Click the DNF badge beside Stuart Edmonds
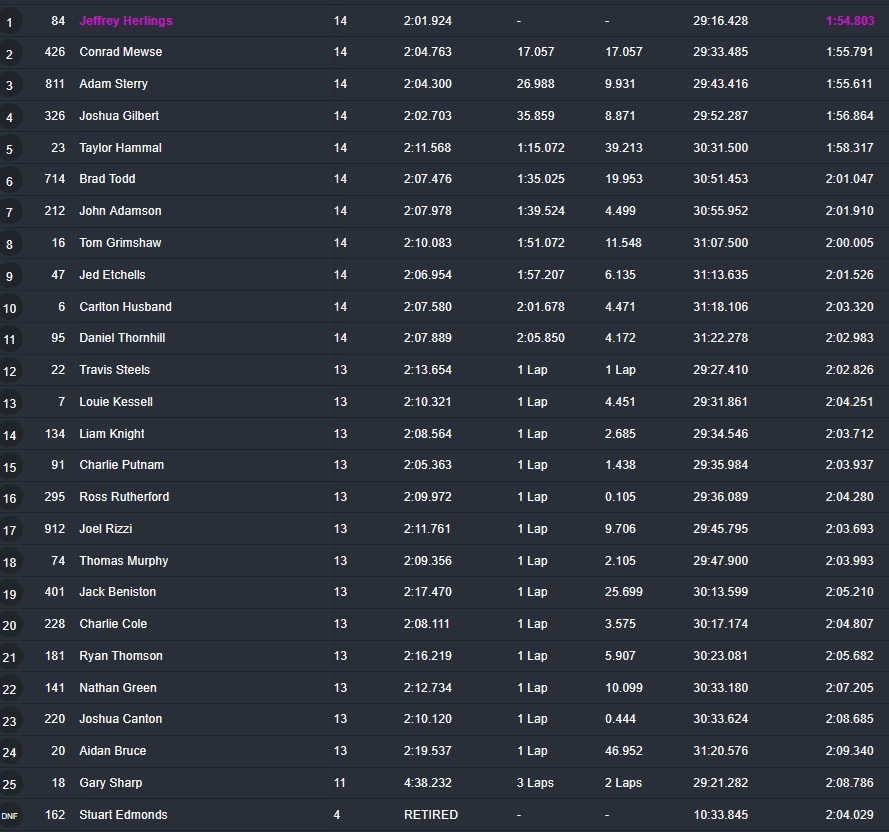 (x=10, y=816)
